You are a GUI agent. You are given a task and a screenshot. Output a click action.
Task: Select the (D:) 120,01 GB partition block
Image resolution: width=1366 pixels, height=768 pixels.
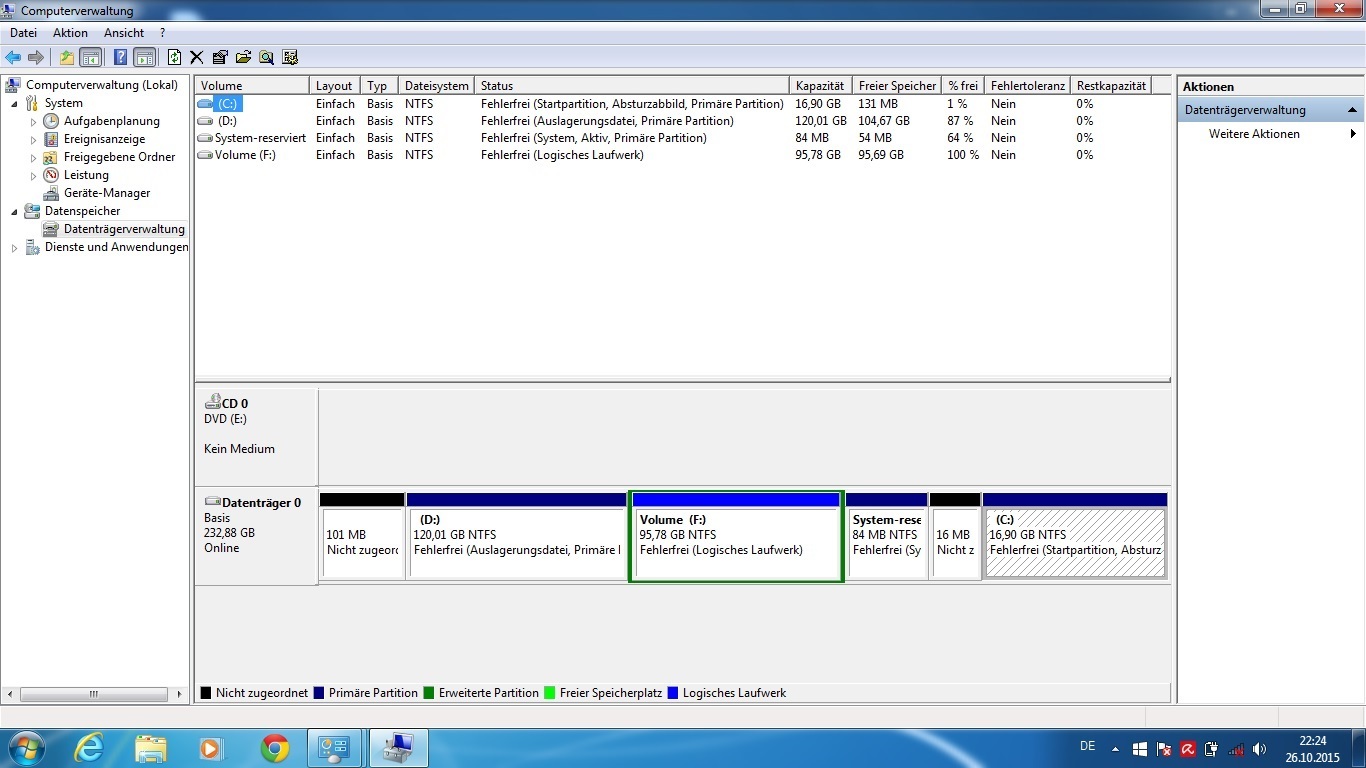click(516, 535)
